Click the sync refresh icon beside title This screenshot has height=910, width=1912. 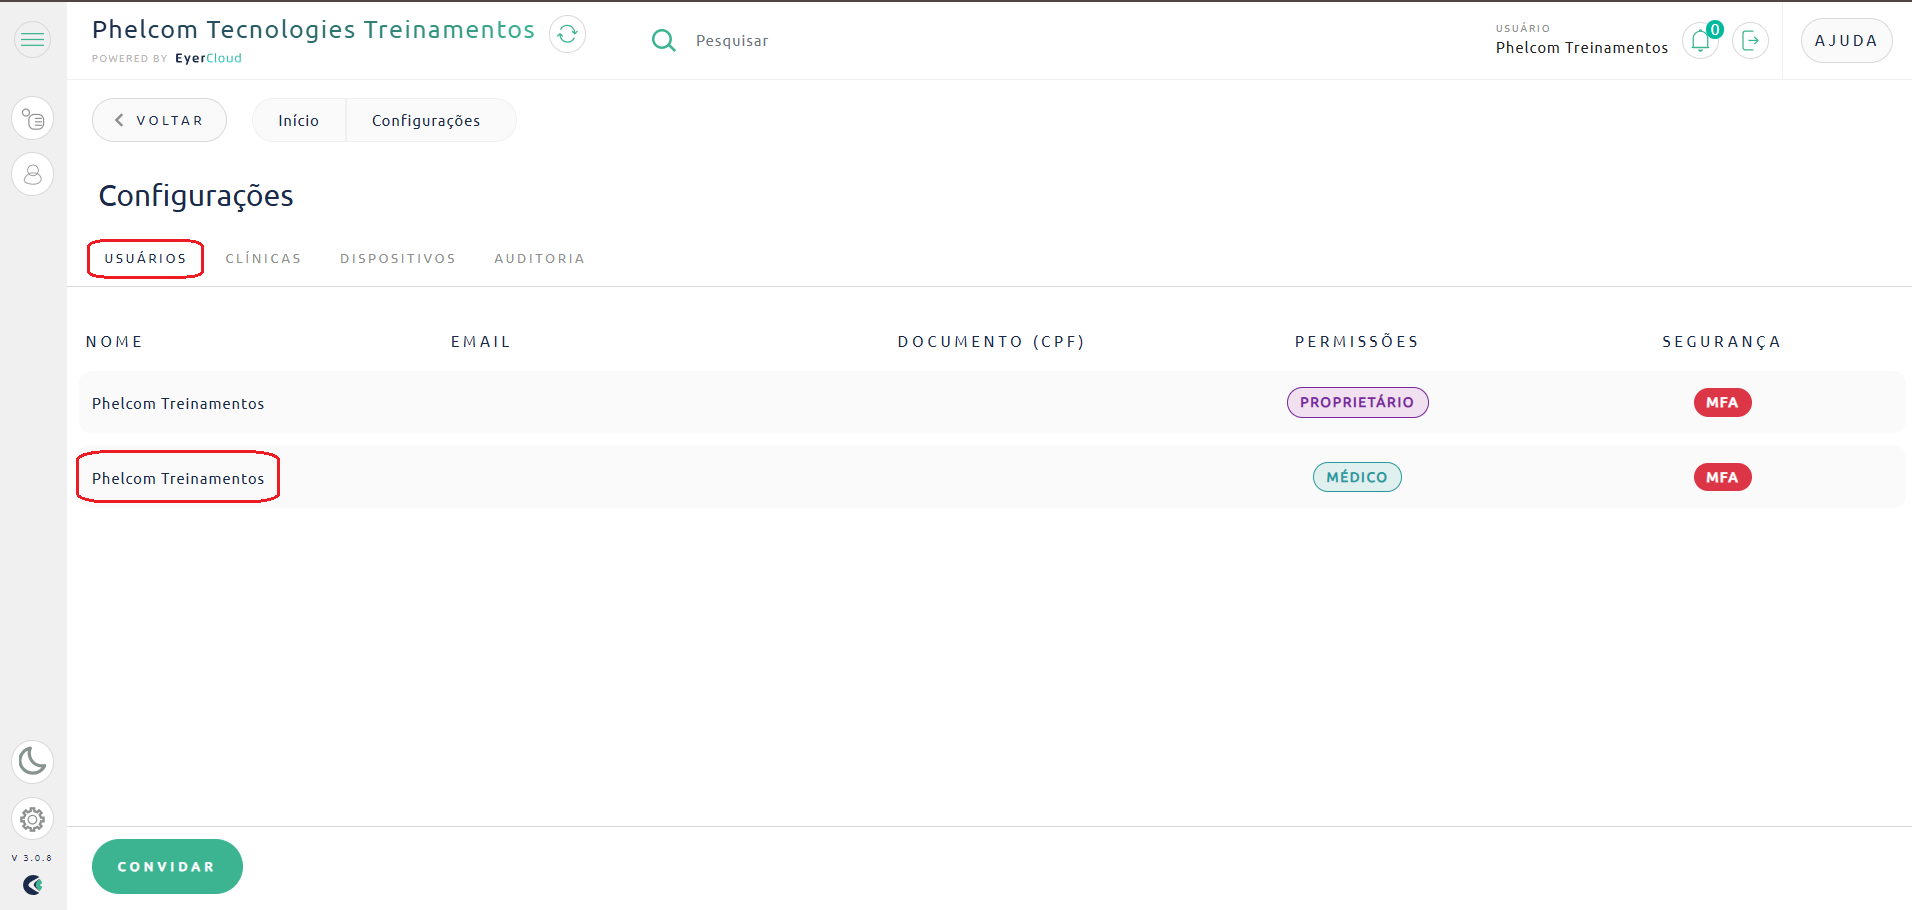coord(567,34)
